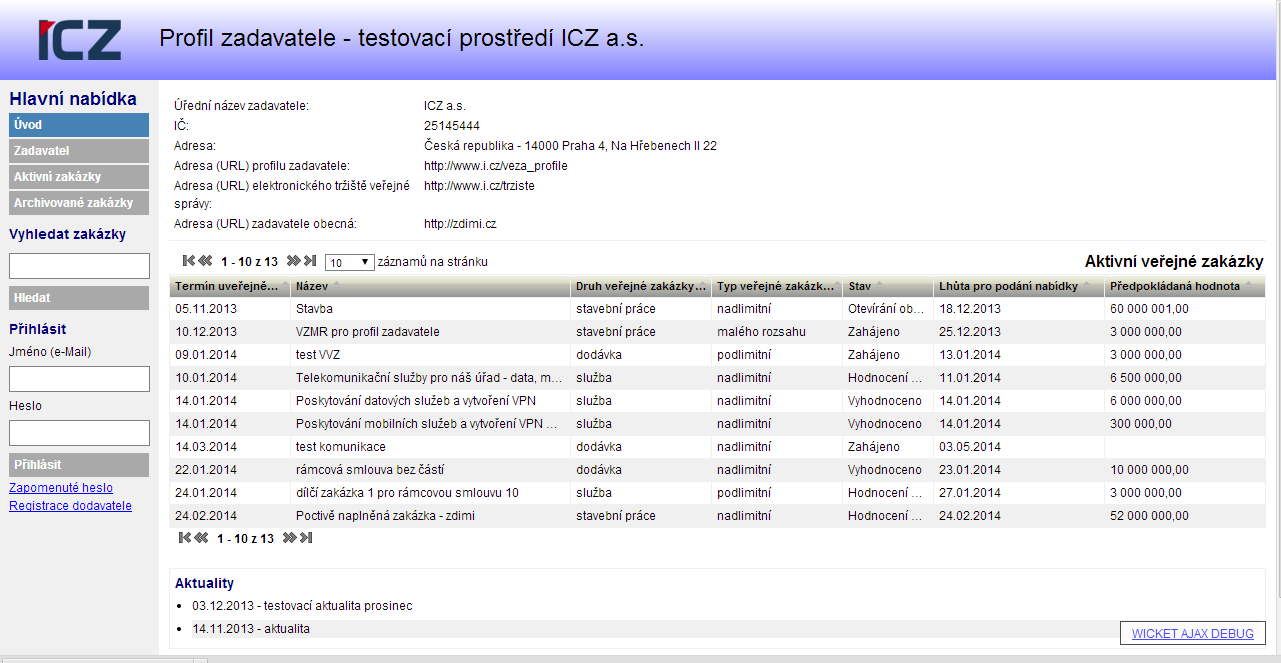Click the Typ veřejné zakázk... column header
Viewport: 1281px width, 663px height.
point(777,287)
